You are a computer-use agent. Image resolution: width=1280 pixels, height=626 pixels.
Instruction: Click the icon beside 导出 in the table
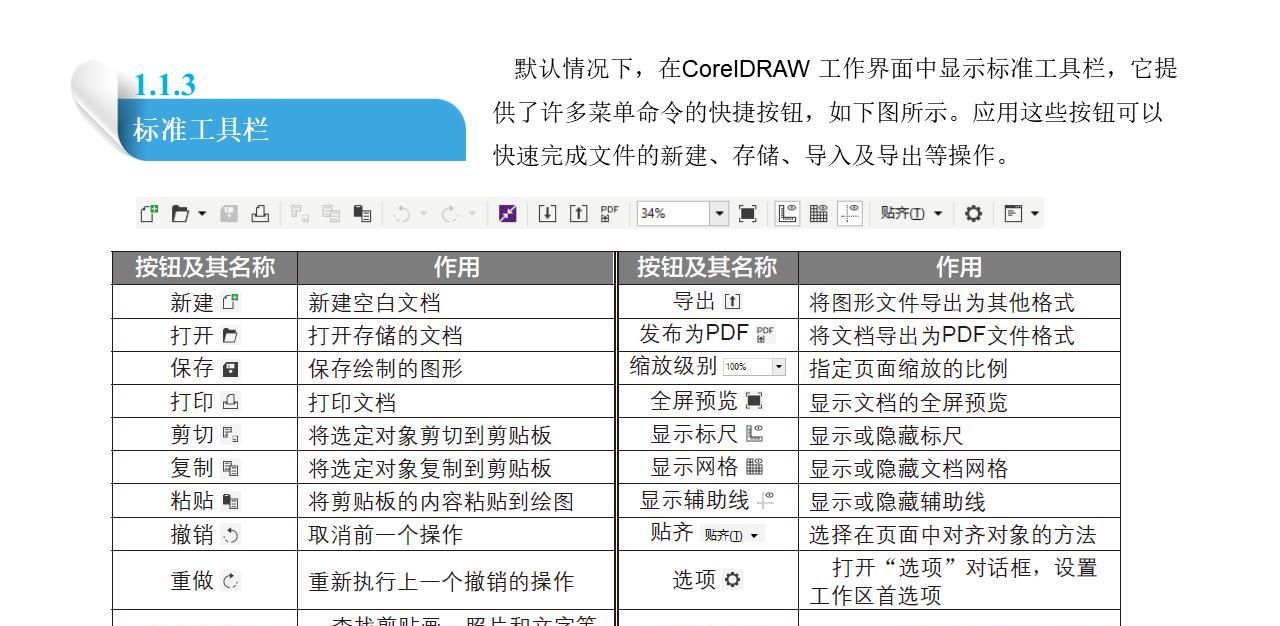(733, 302)
